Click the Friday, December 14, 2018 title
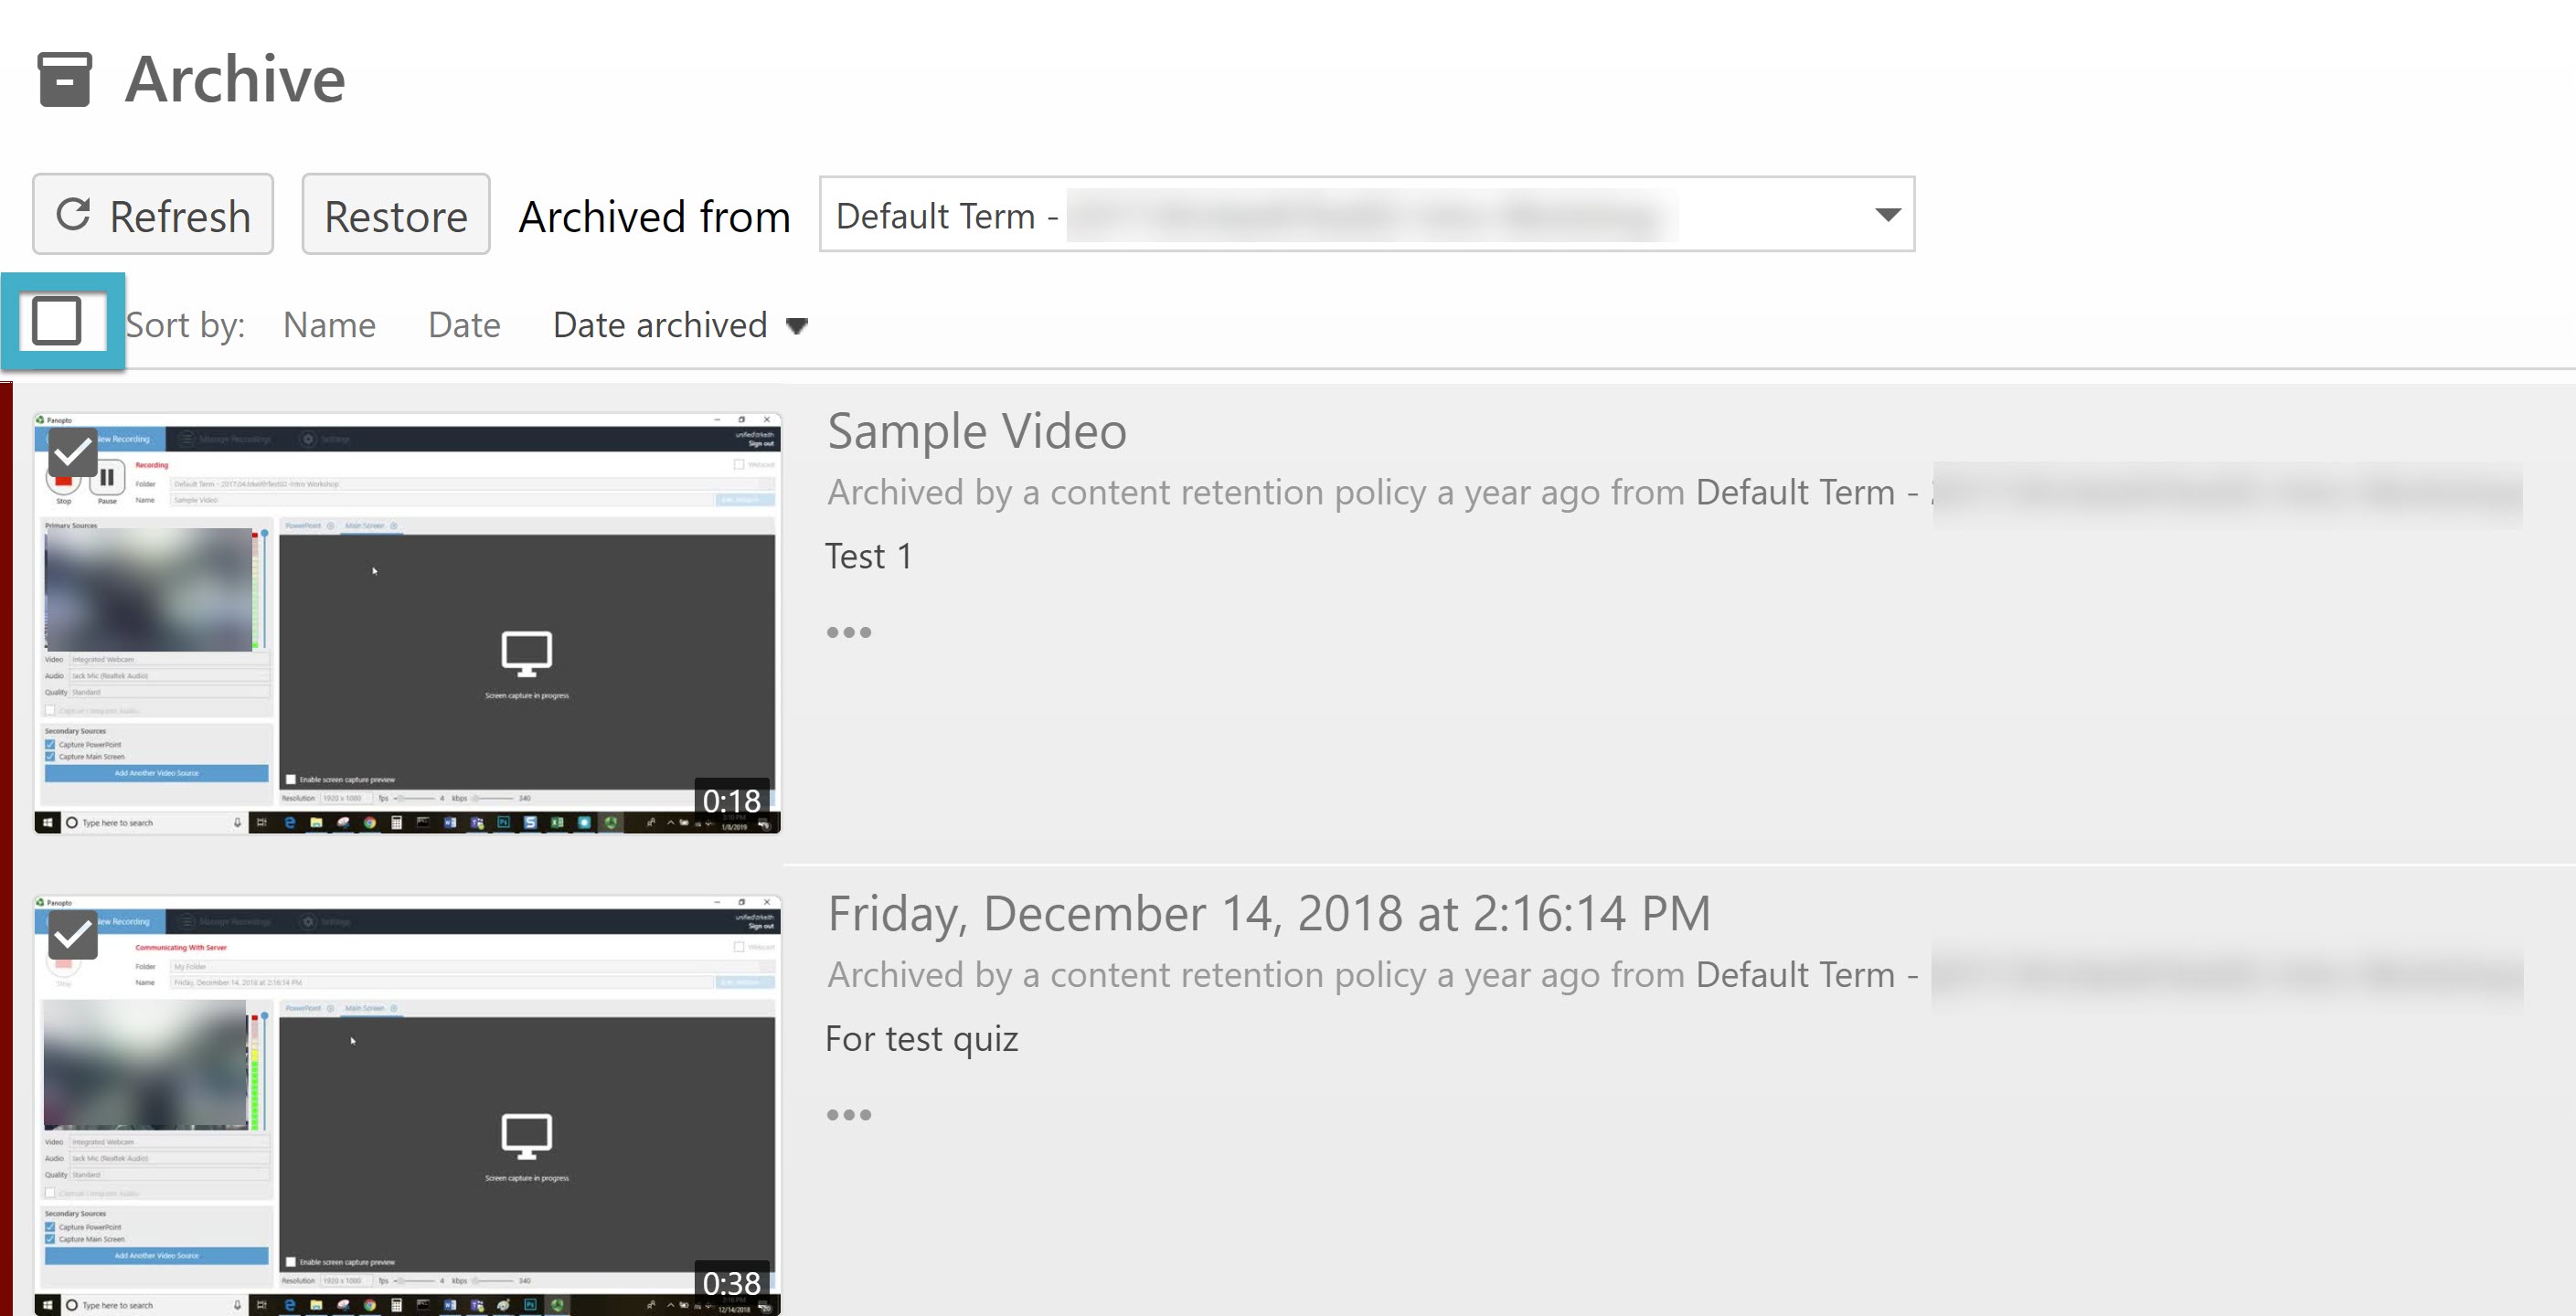The image size is (2576, 1316). 1269,913
